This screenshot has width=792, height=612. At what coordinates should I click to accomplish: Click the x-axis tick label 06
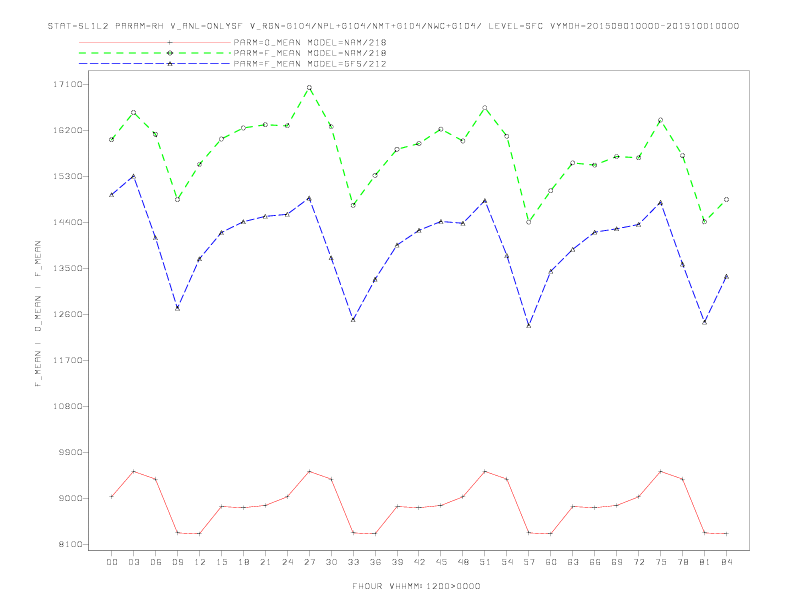point(156,562)
